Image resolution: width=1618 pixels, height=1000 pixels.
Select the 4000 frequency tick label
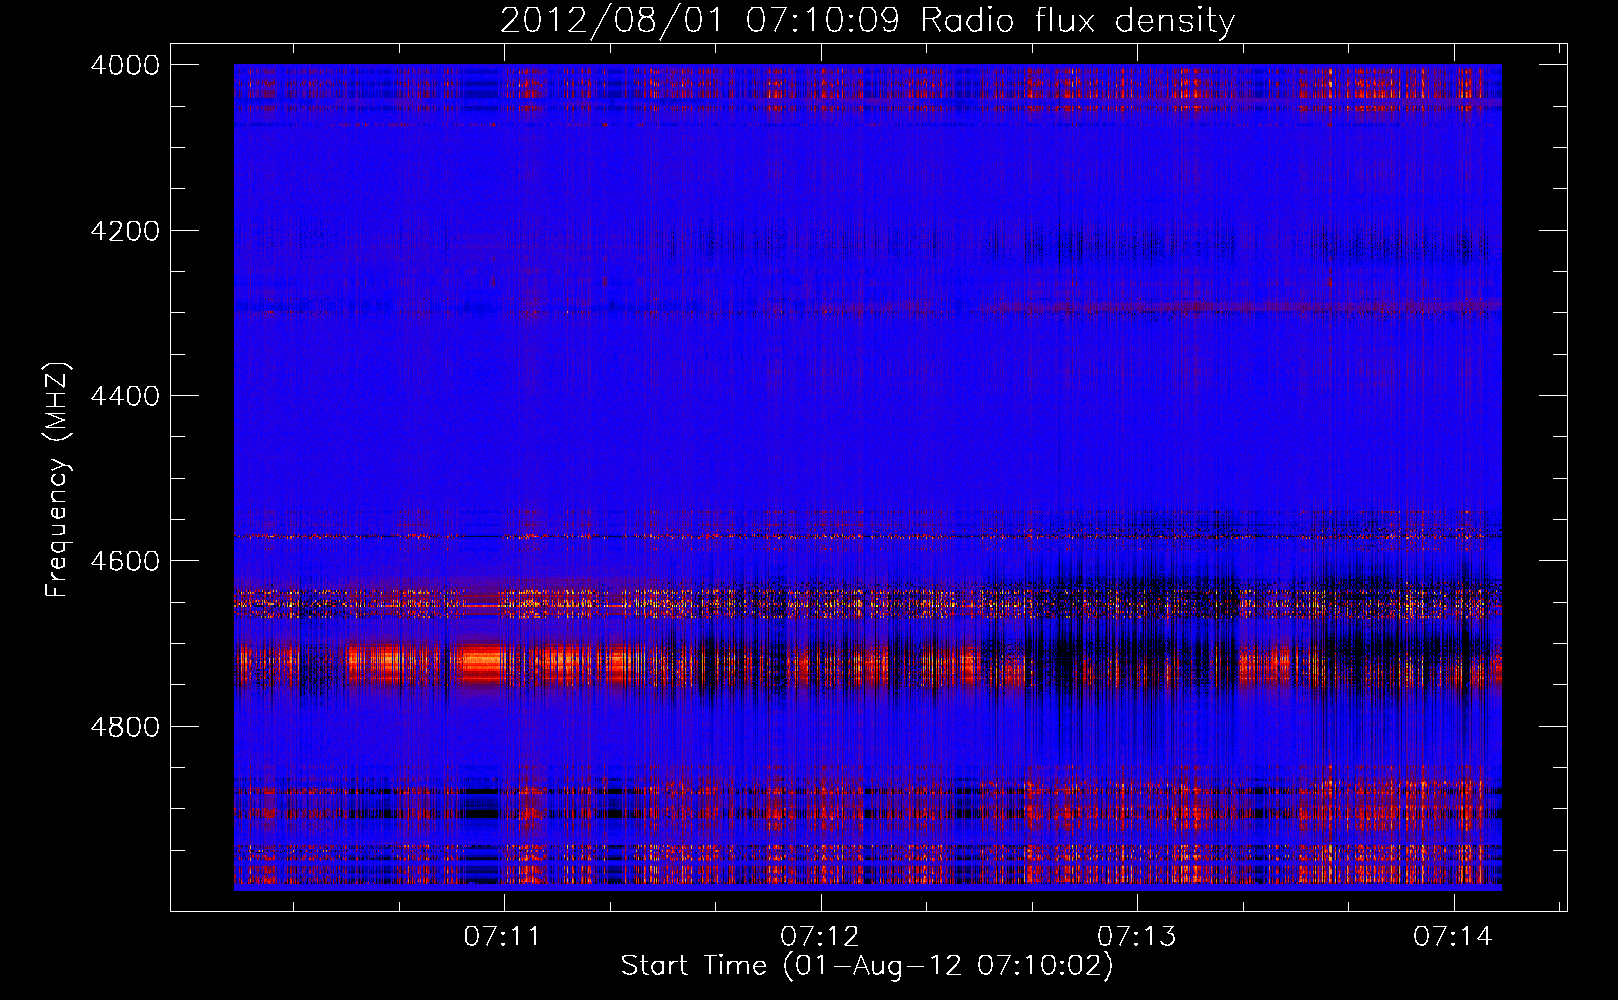[x=125, y=65]
